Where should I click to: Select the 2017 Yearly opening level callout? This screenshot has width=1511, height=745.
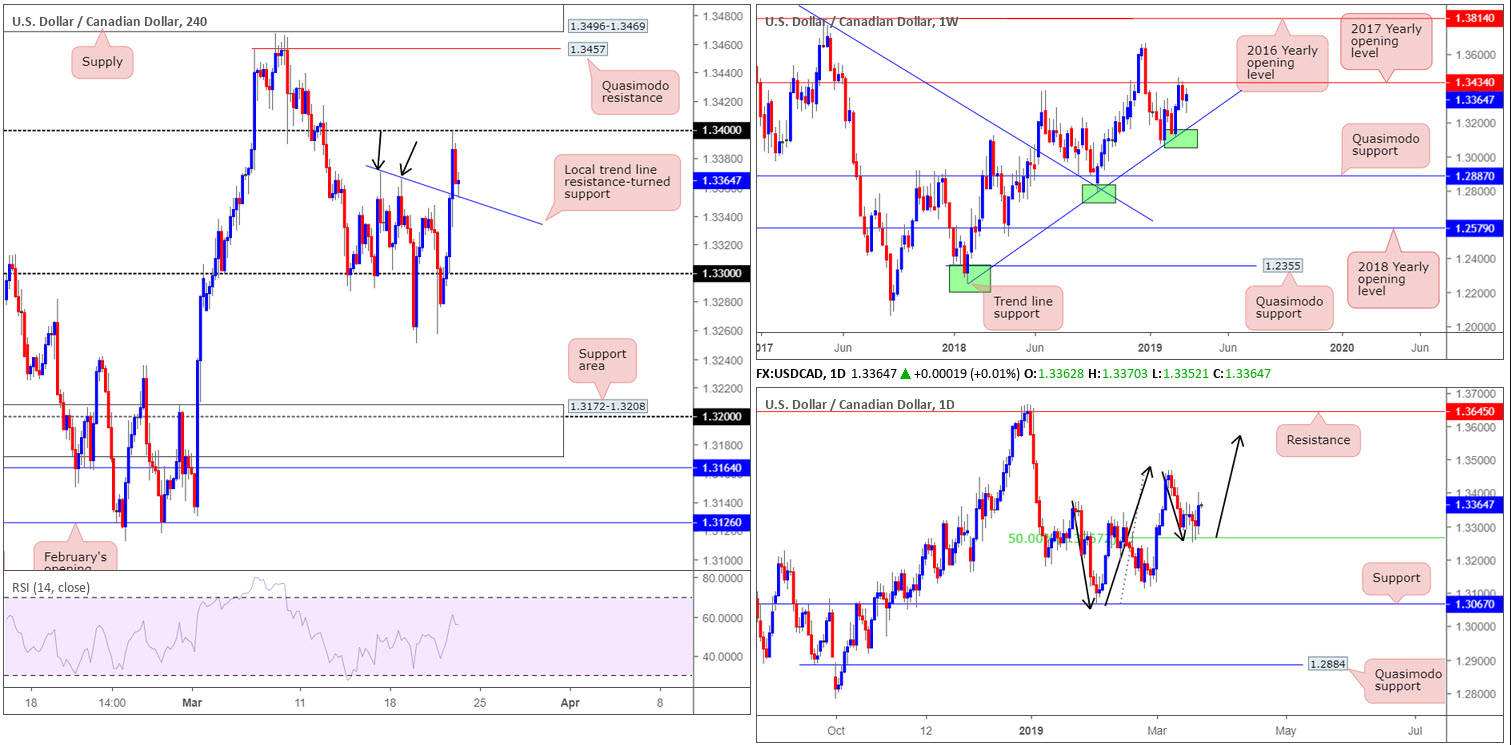[x=1388, y=40]
